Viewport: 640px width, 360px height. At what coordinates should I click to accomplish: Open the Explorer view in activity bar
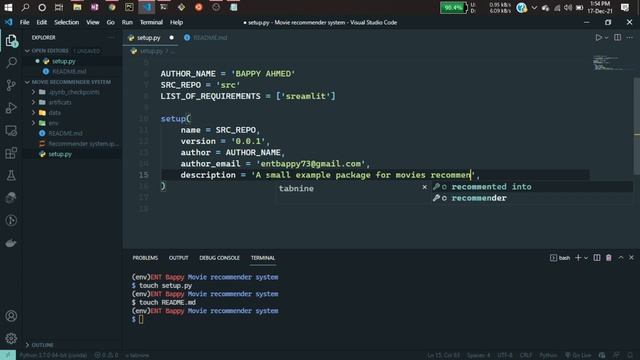point(11,40)
